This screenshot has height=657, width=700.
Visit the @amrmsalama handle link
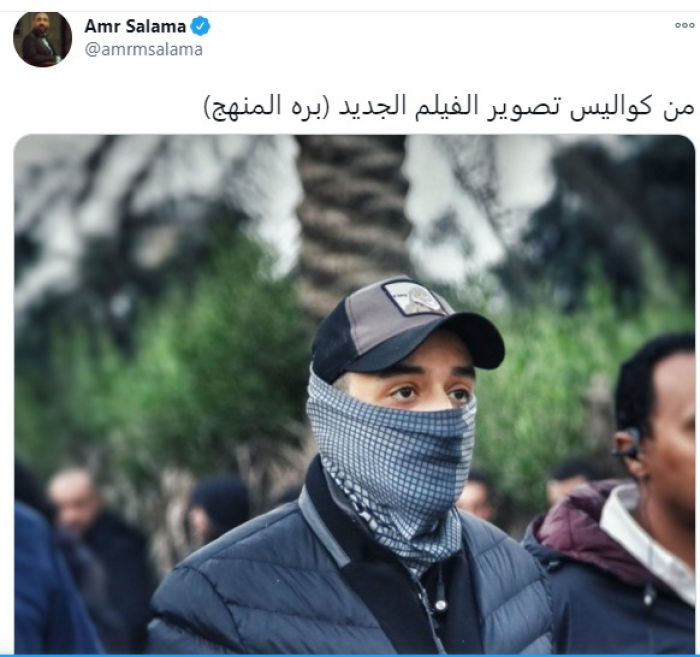[x=143, y=50]
